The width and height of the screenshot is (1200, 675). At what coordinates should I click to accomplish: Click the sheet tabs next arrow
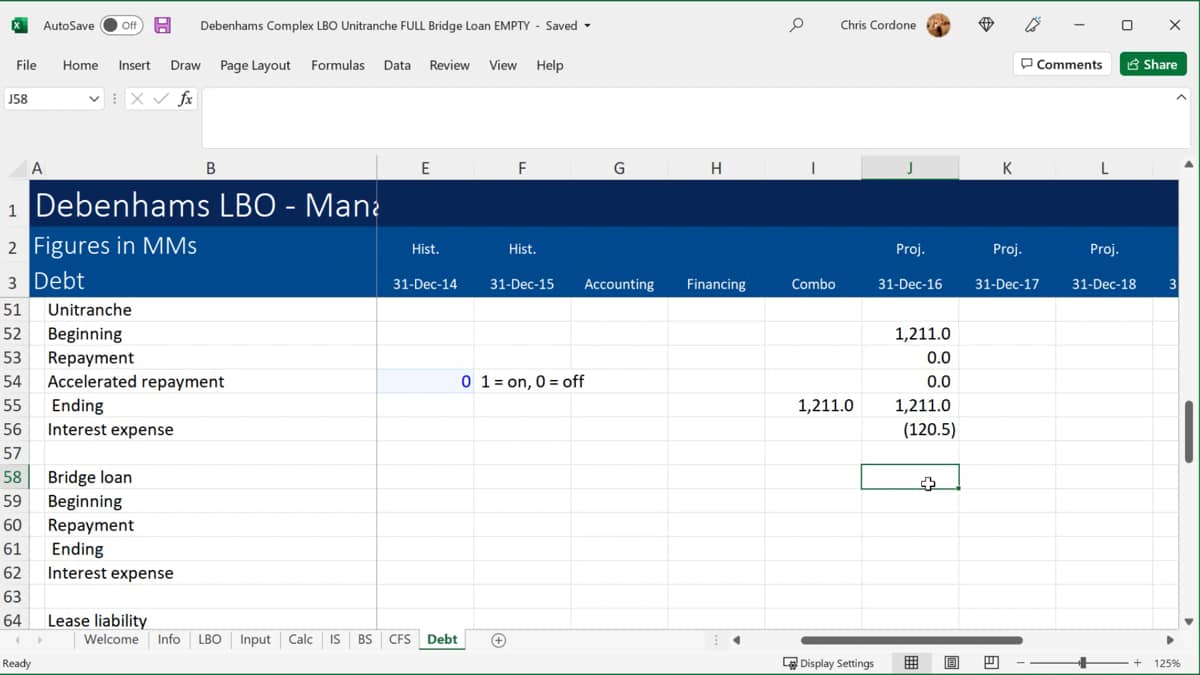[x=40, y=640]
